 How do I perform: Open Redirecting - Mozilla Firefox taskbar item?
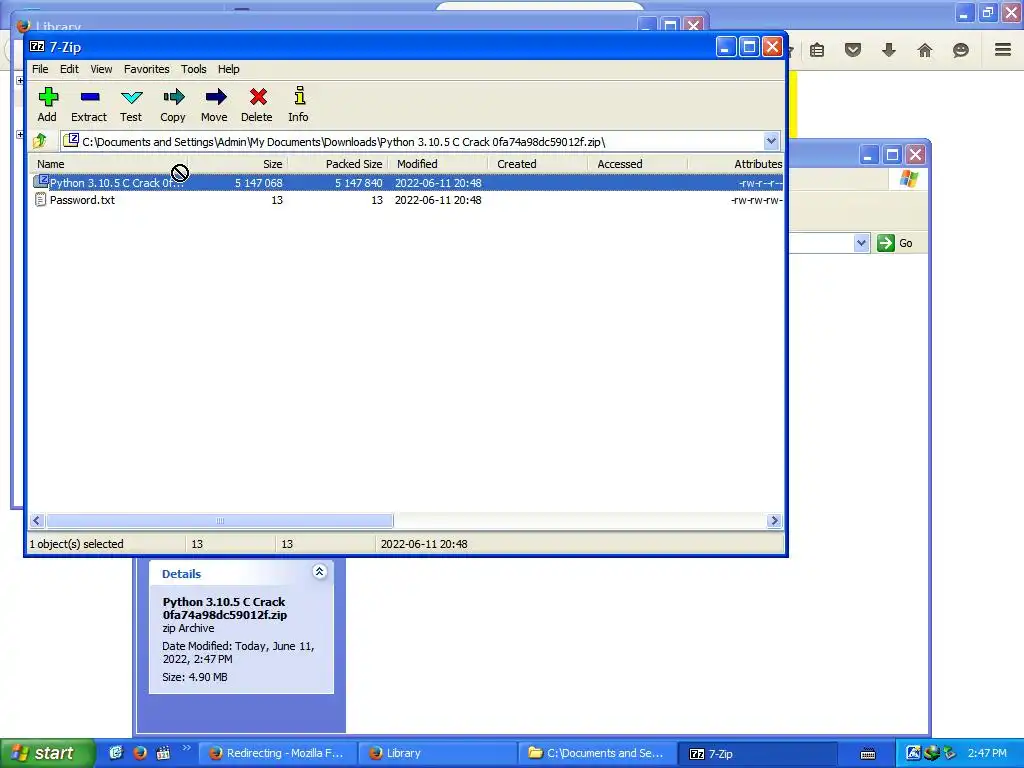tap(280, 753)
